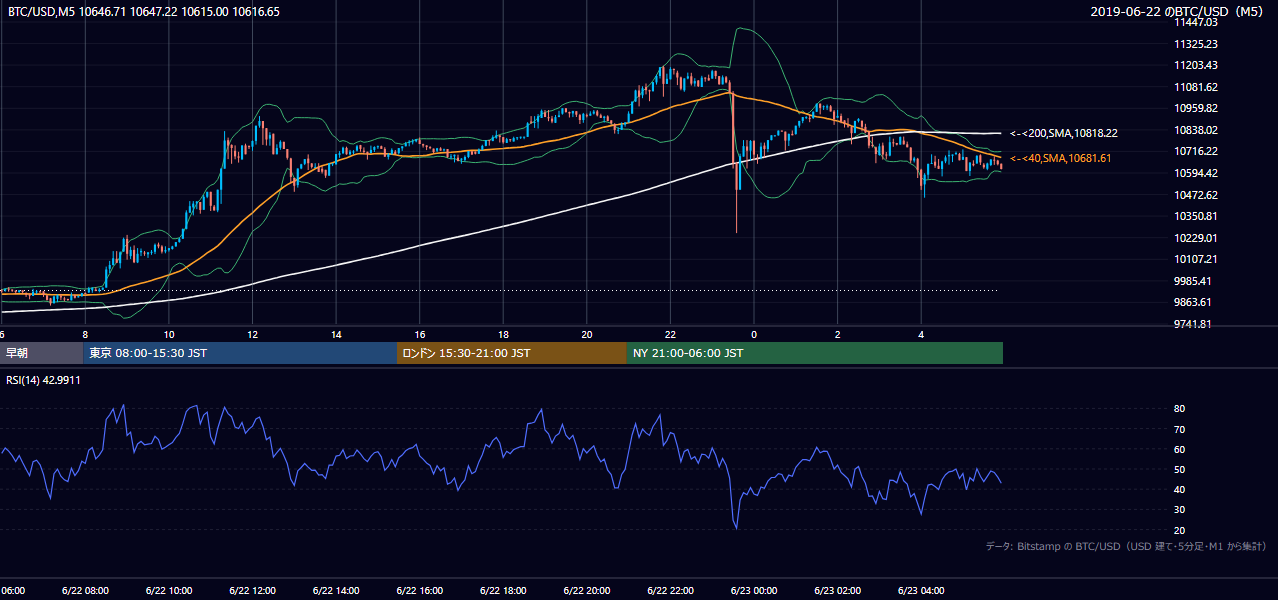This screenshot has width=1278, height=600.
Task: Click RSI axis level 50
Action: [1180, 469]
